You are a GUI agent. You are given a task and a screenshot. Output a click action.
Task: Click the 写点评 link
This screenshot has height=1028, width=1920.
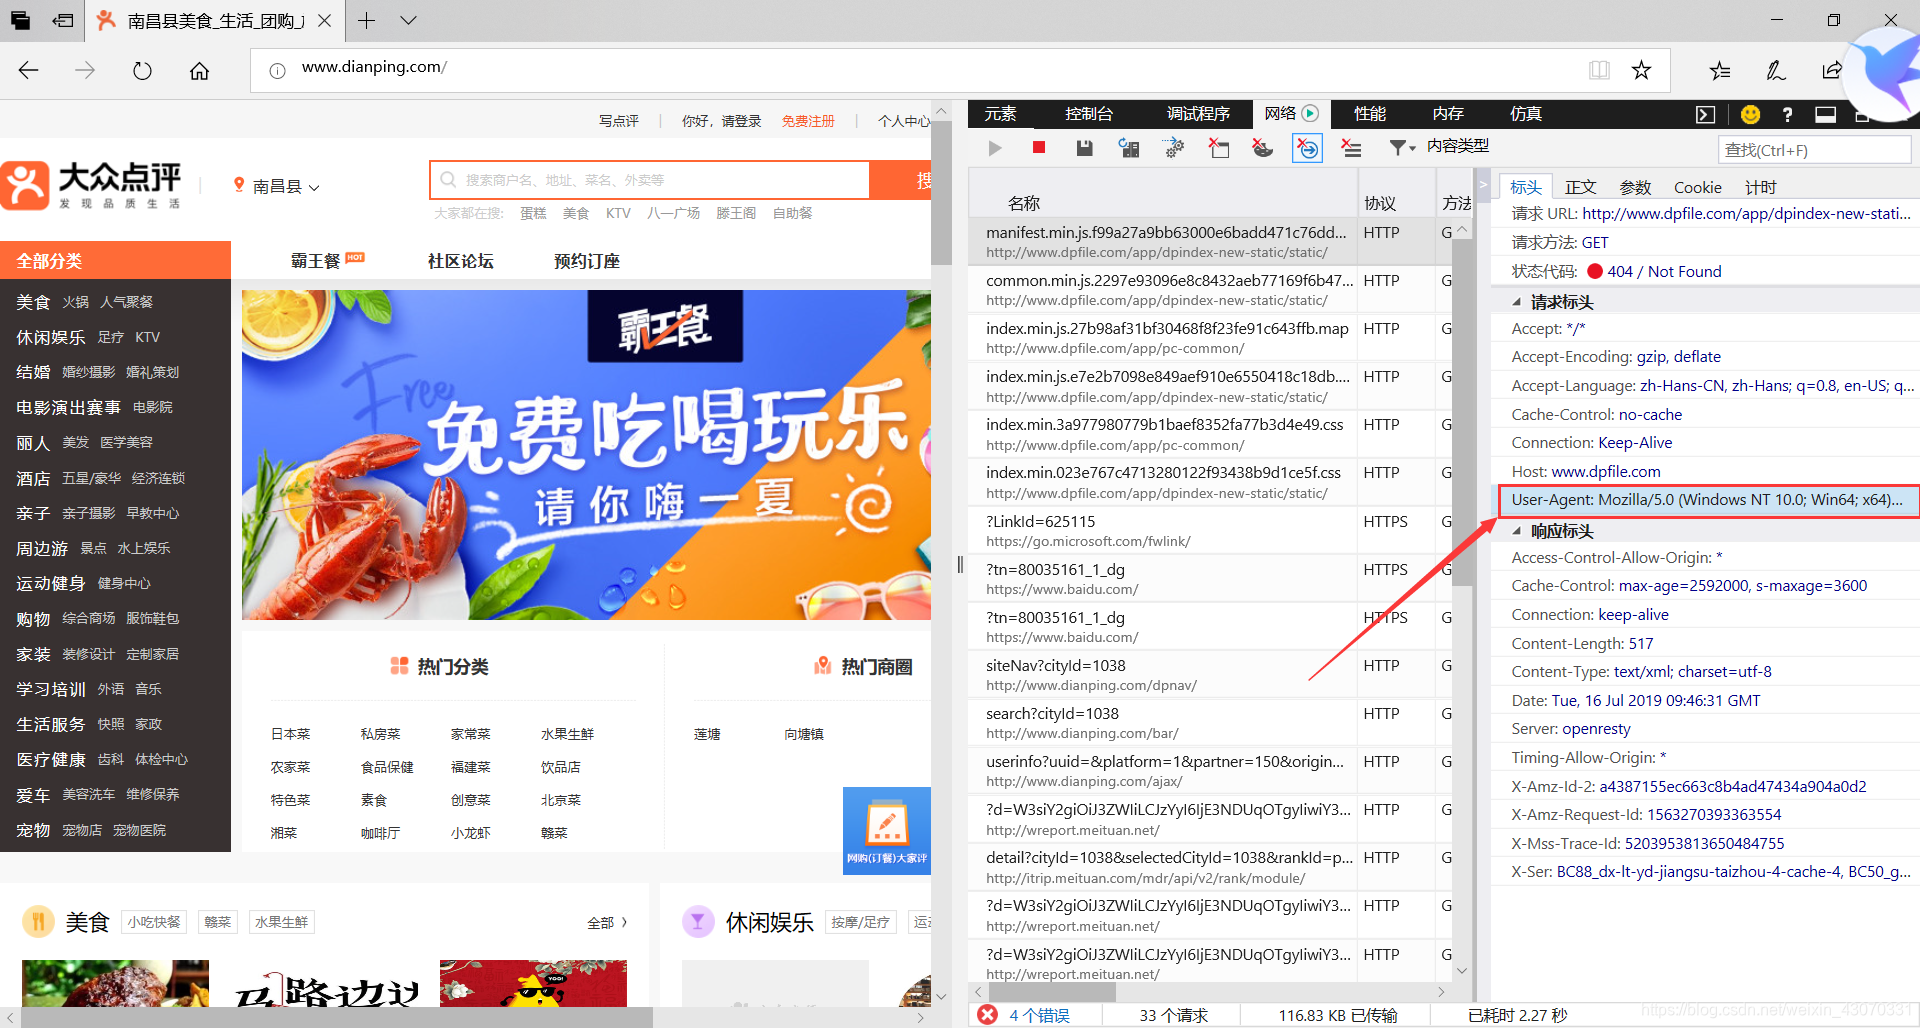[619, 121]
